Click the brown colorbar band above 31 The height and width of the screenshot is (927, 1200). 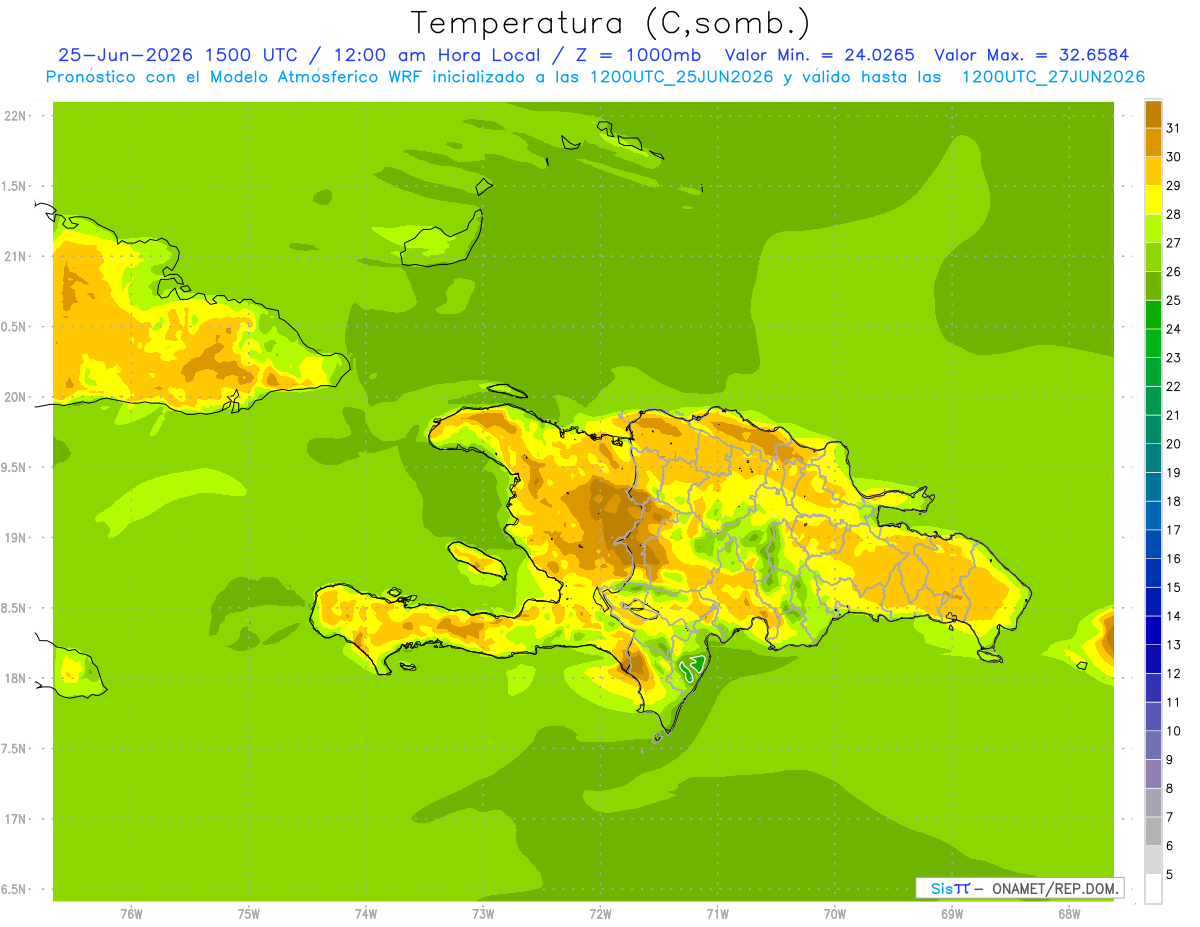pos(1153,114)
